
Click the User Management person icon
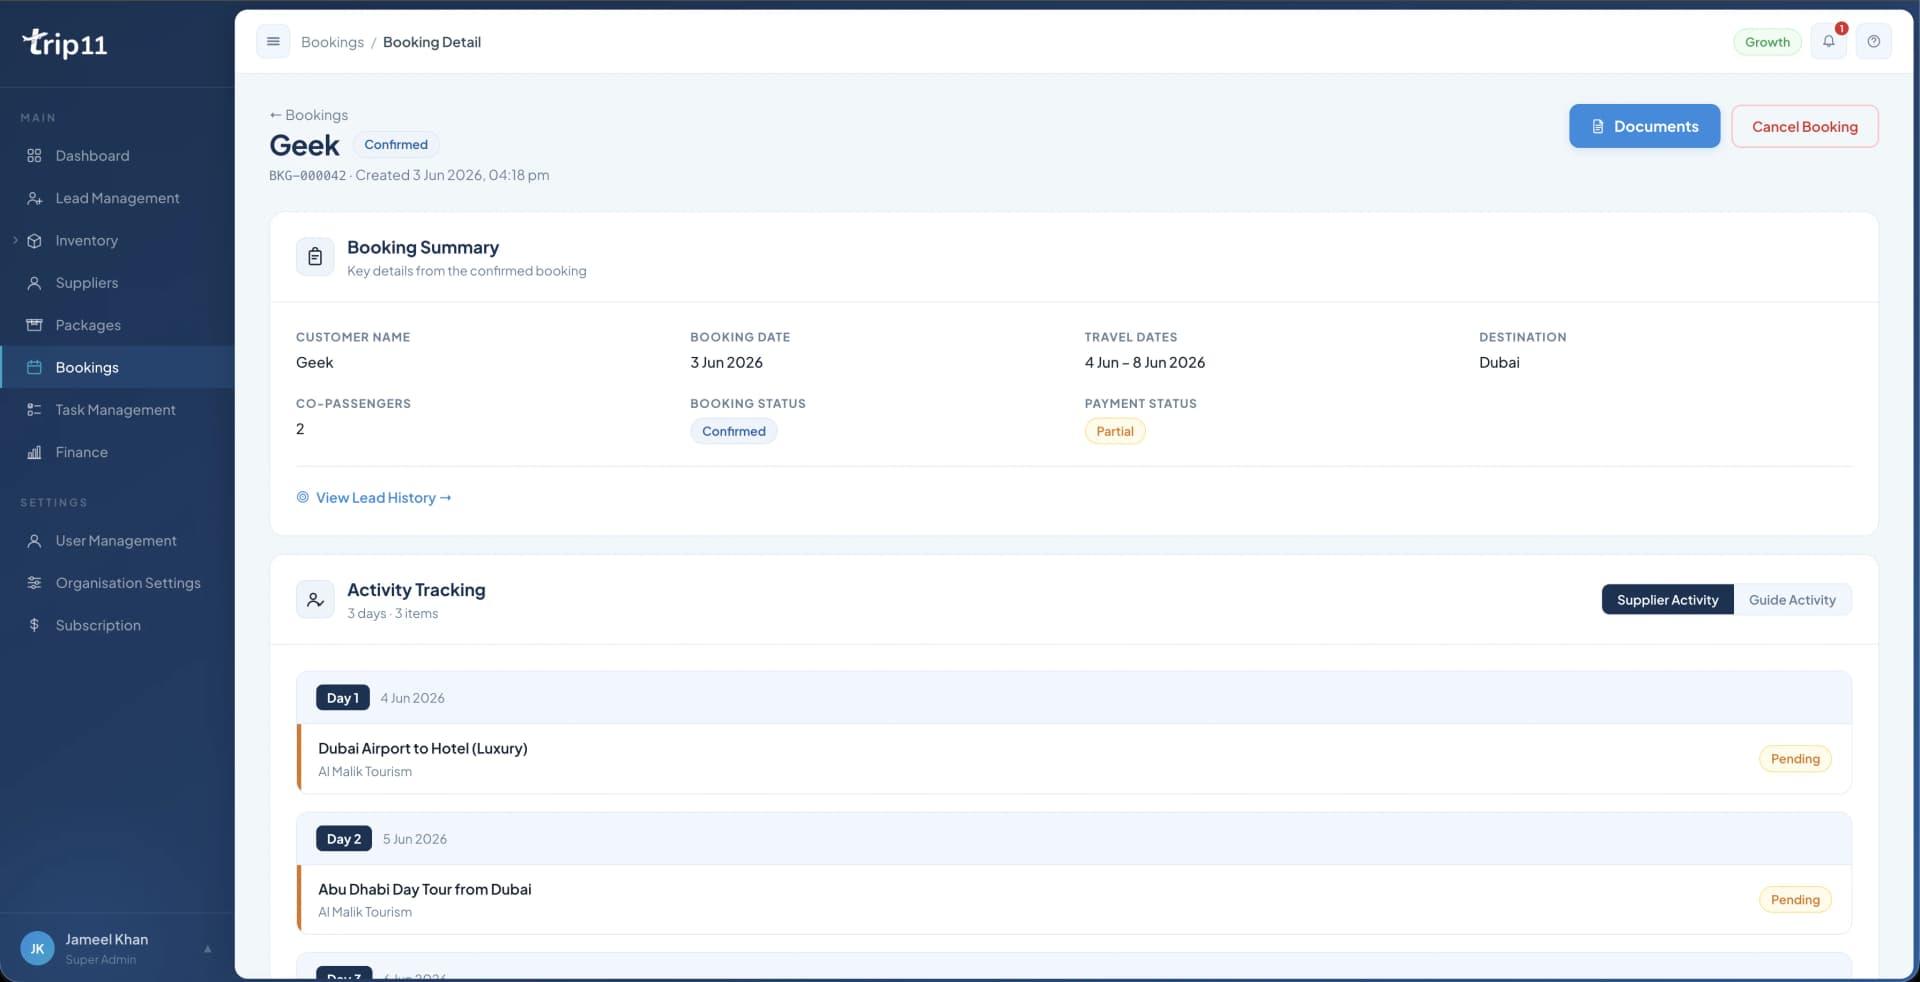coord(34,541)
